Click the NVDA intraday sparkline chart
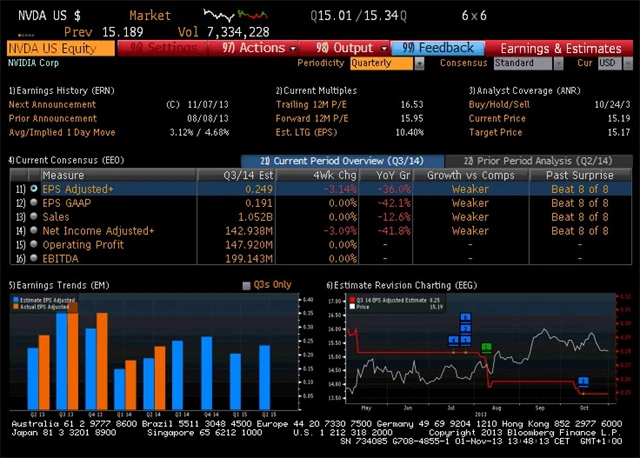The height and width of the screenshot is (458, 640). 236,16
